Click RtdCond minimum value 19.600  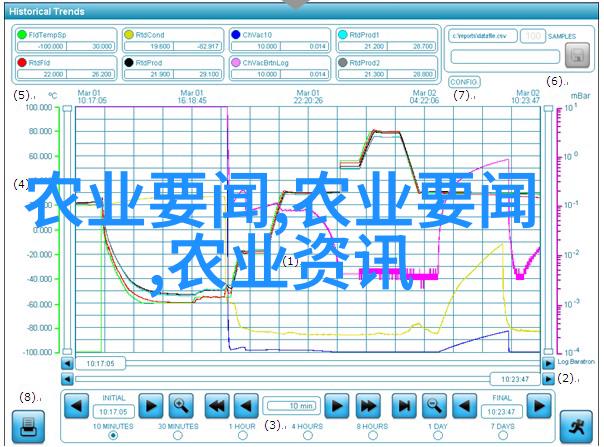point(149,46)
